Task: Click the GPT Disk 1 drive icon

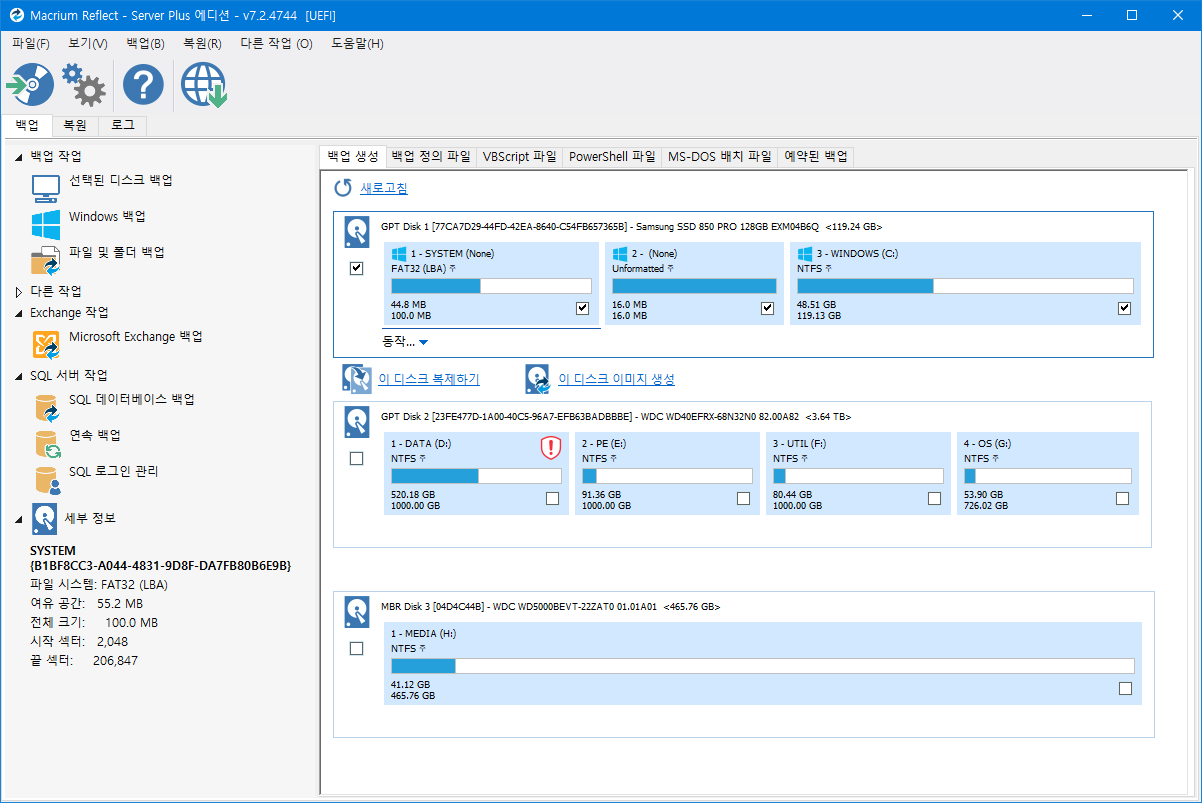Action: point(357,232)
